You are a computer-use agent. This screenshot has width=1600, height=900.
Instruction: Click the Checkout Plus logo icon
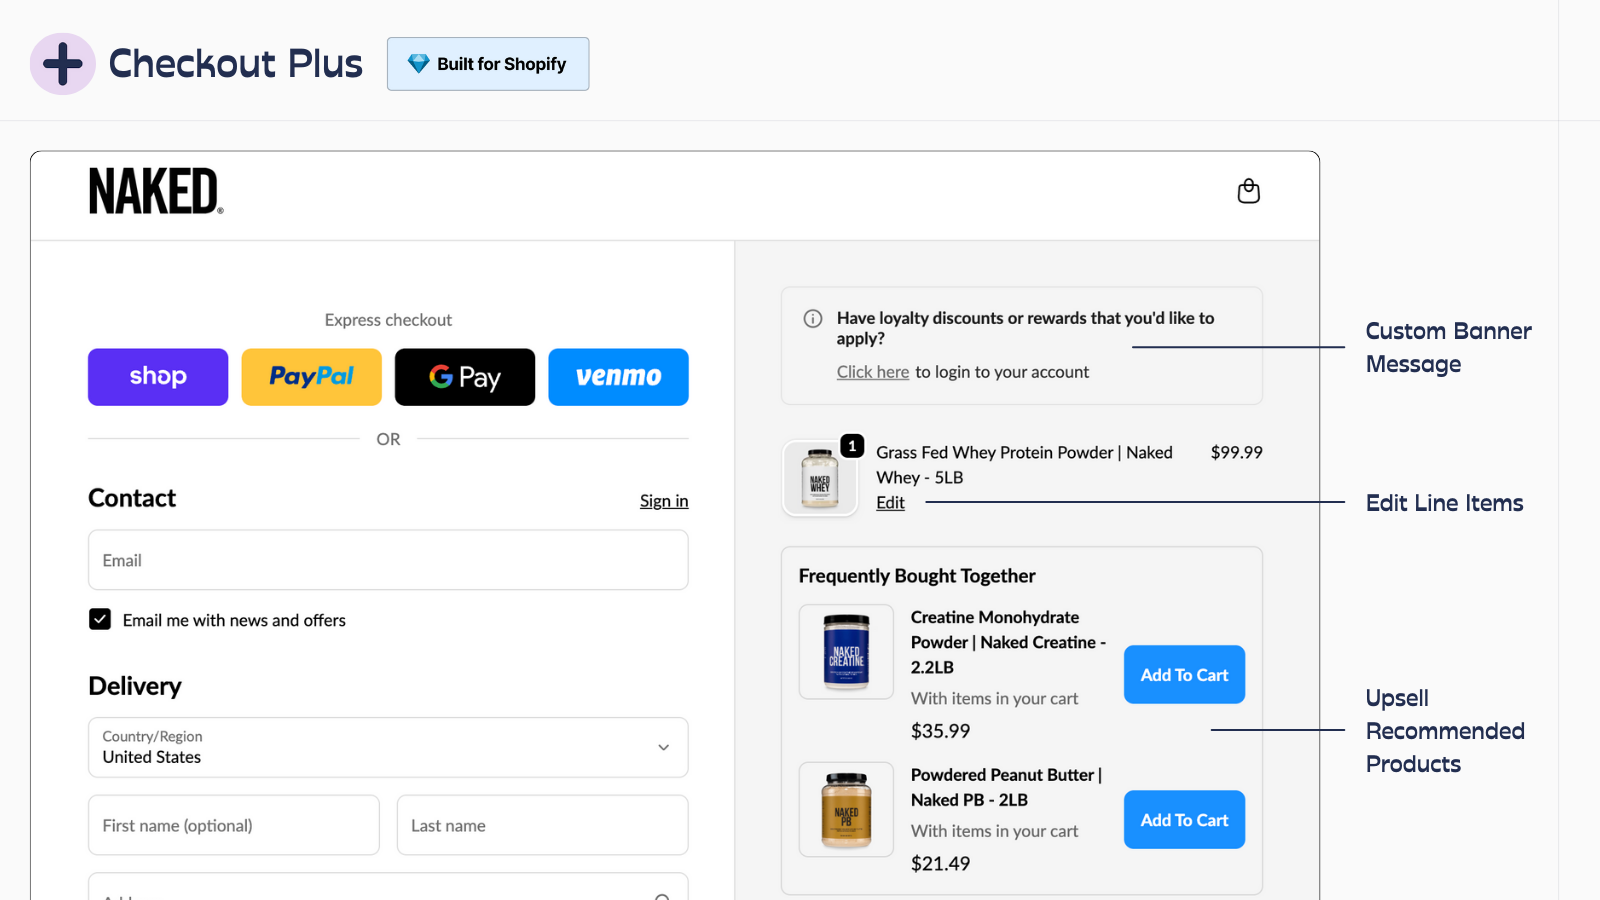pyautogui.click(x=63, y=64)
